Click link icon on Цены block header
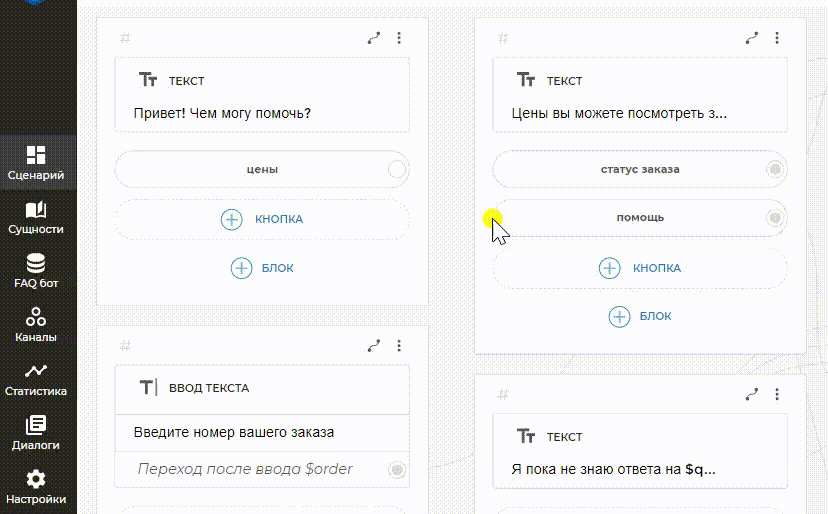Viewport: 828px width, 514px height. click(752, 38)
